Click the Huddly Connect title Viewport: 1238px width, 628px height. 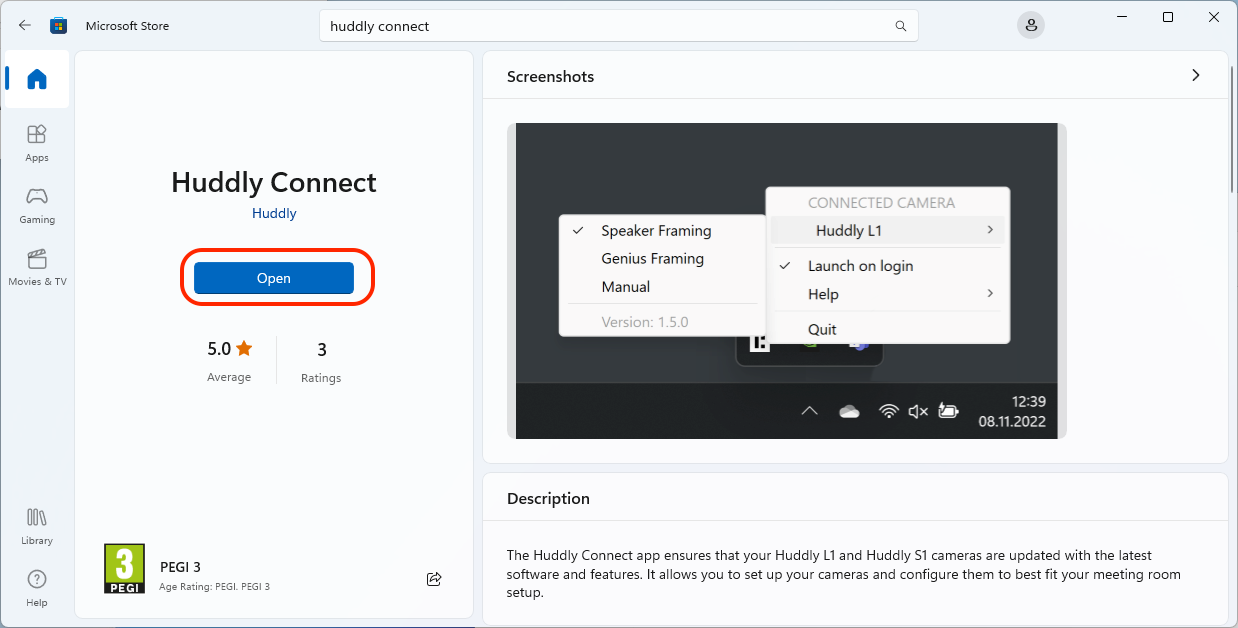[x=274, y=182]
